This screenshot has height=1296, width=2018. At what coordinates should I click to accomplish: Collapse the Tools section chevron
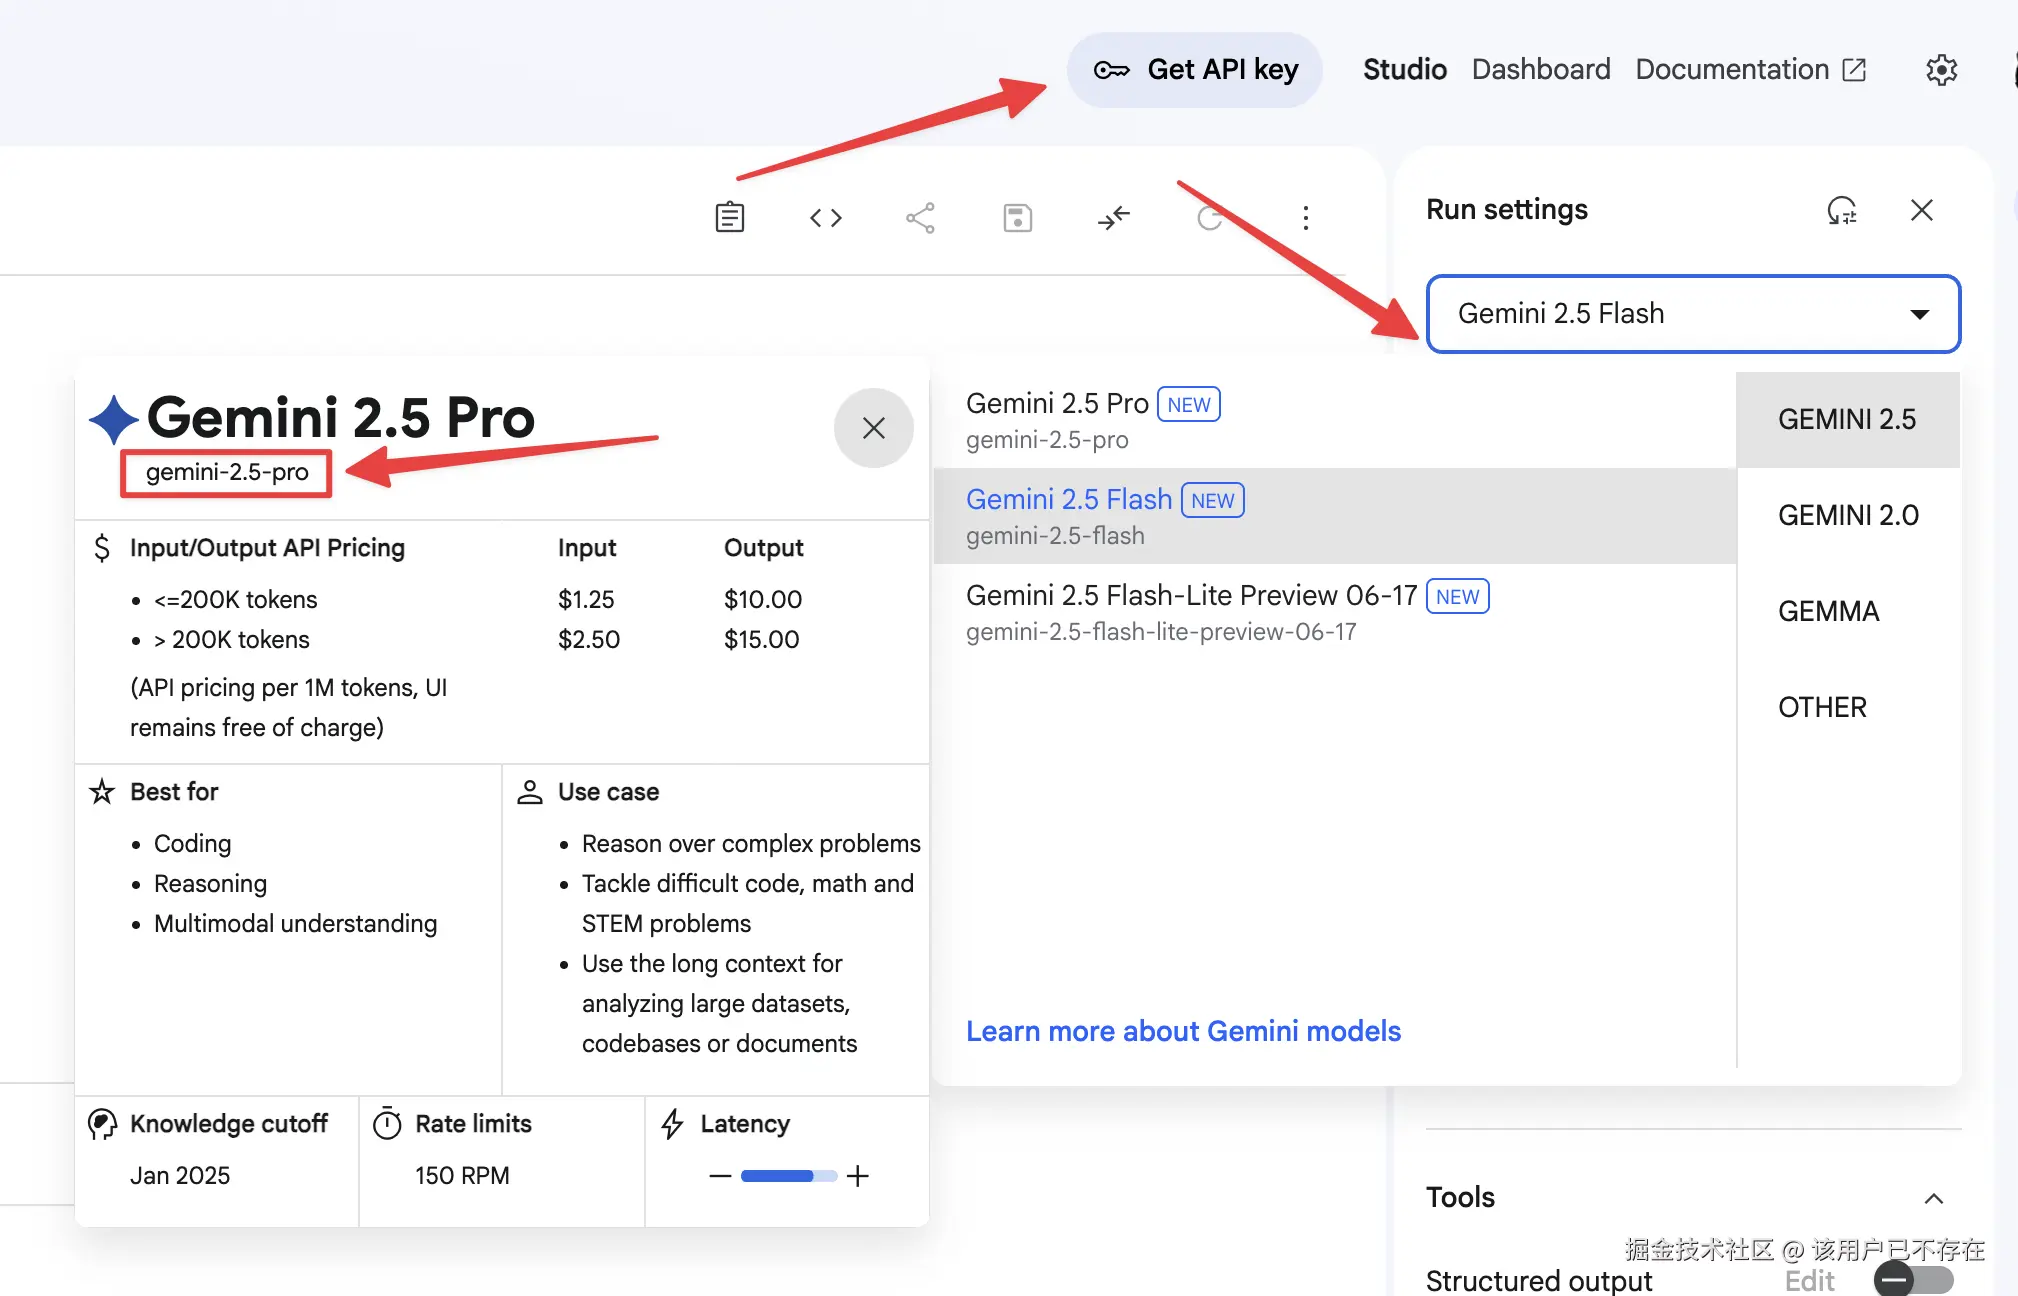[x=1934, y=1198]
